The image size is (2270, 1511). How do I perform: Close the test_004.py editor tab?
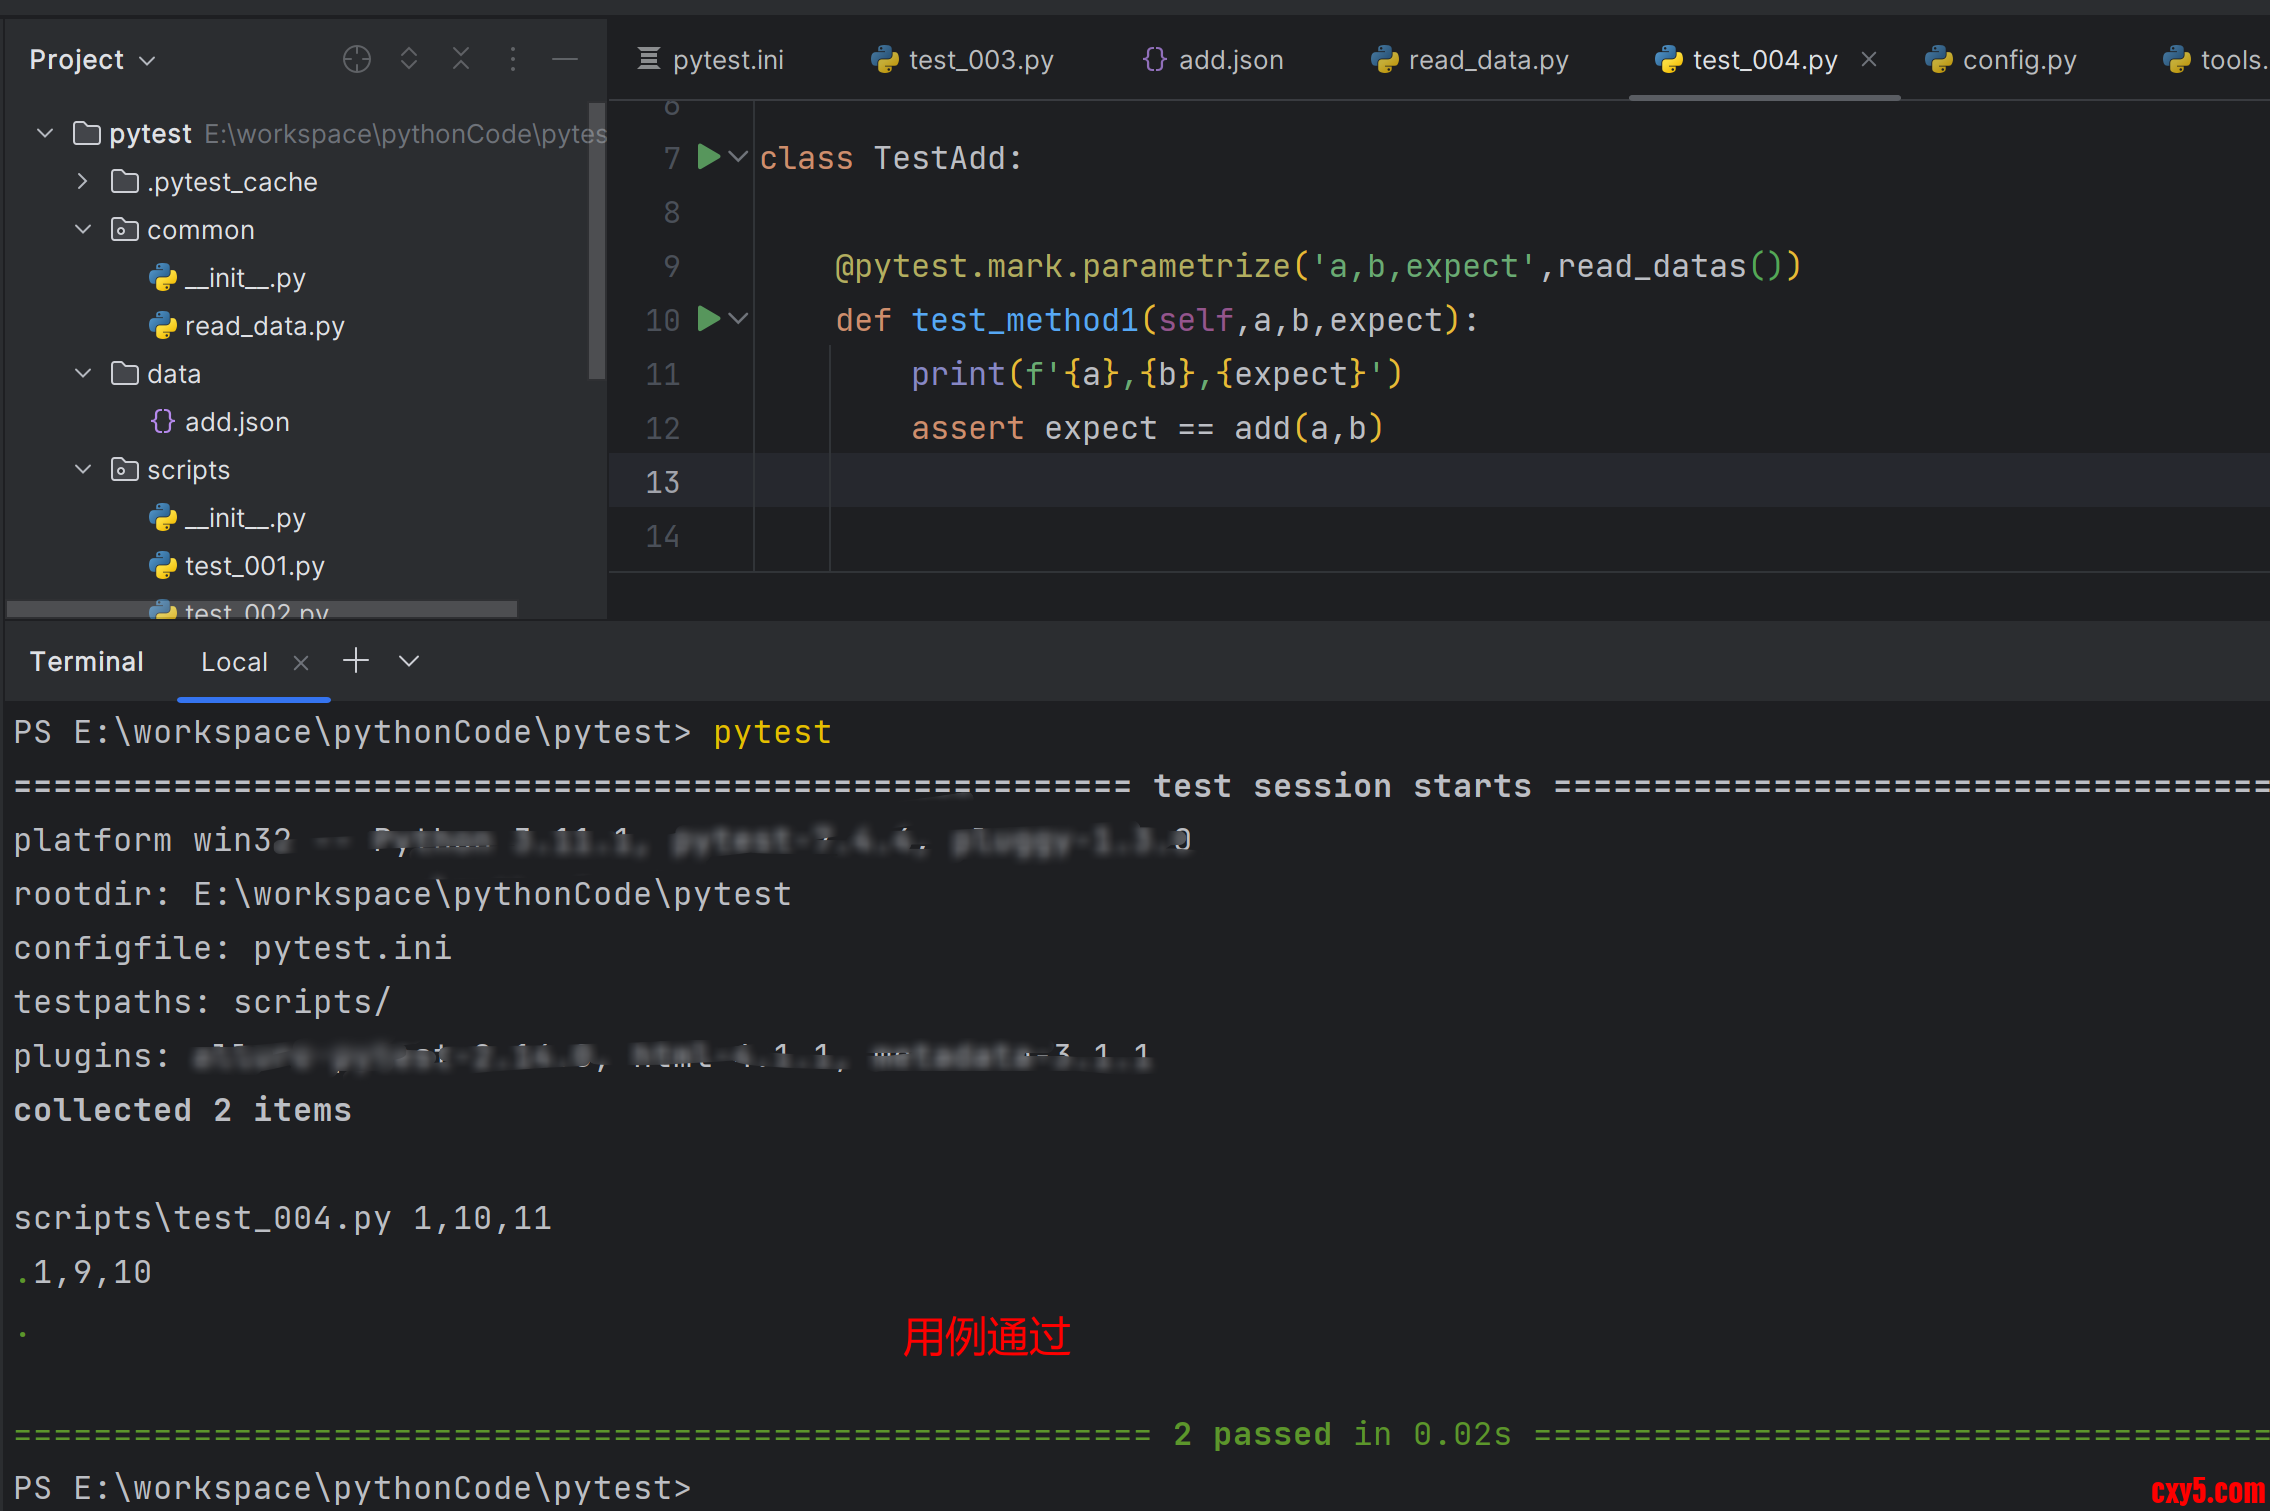(x=1868, y=60)
